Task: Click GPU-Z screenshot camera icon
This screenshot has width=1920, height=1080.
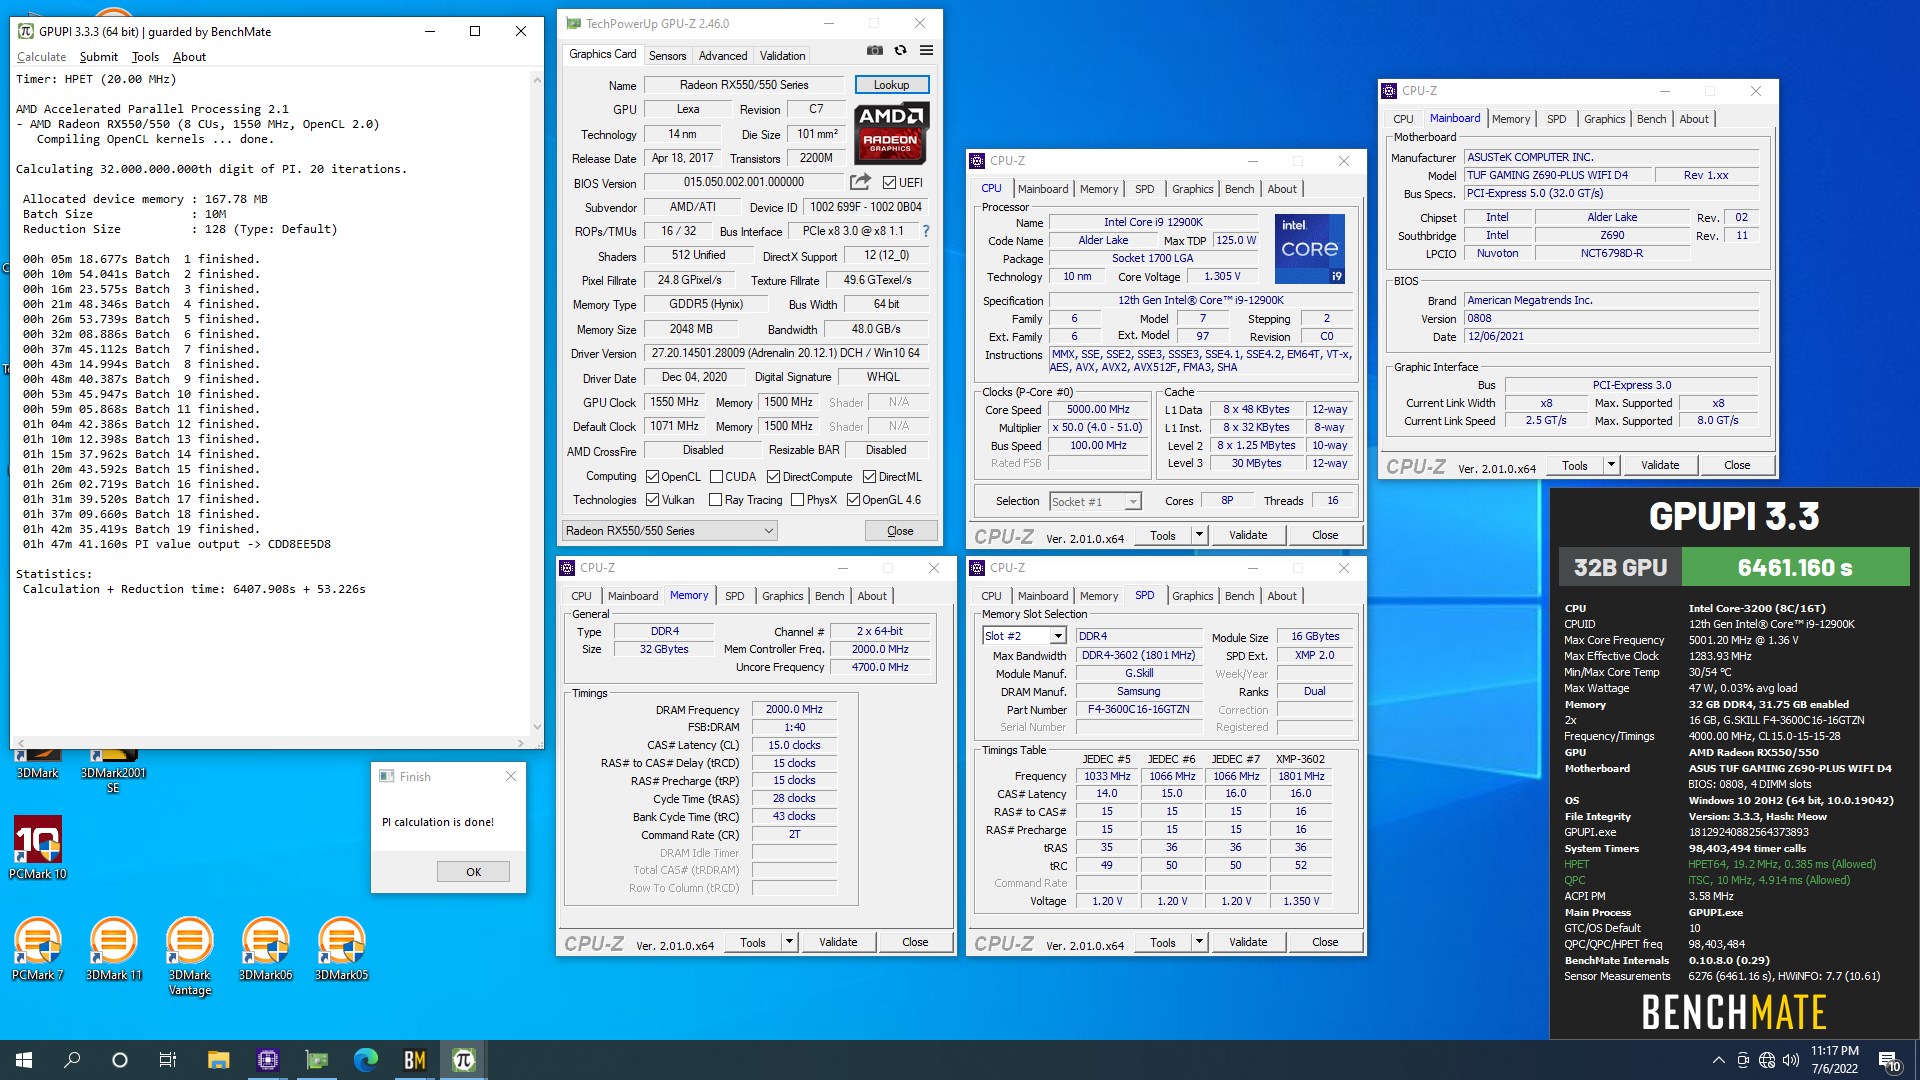Action: pyautogui.click(x=875, y=51)
